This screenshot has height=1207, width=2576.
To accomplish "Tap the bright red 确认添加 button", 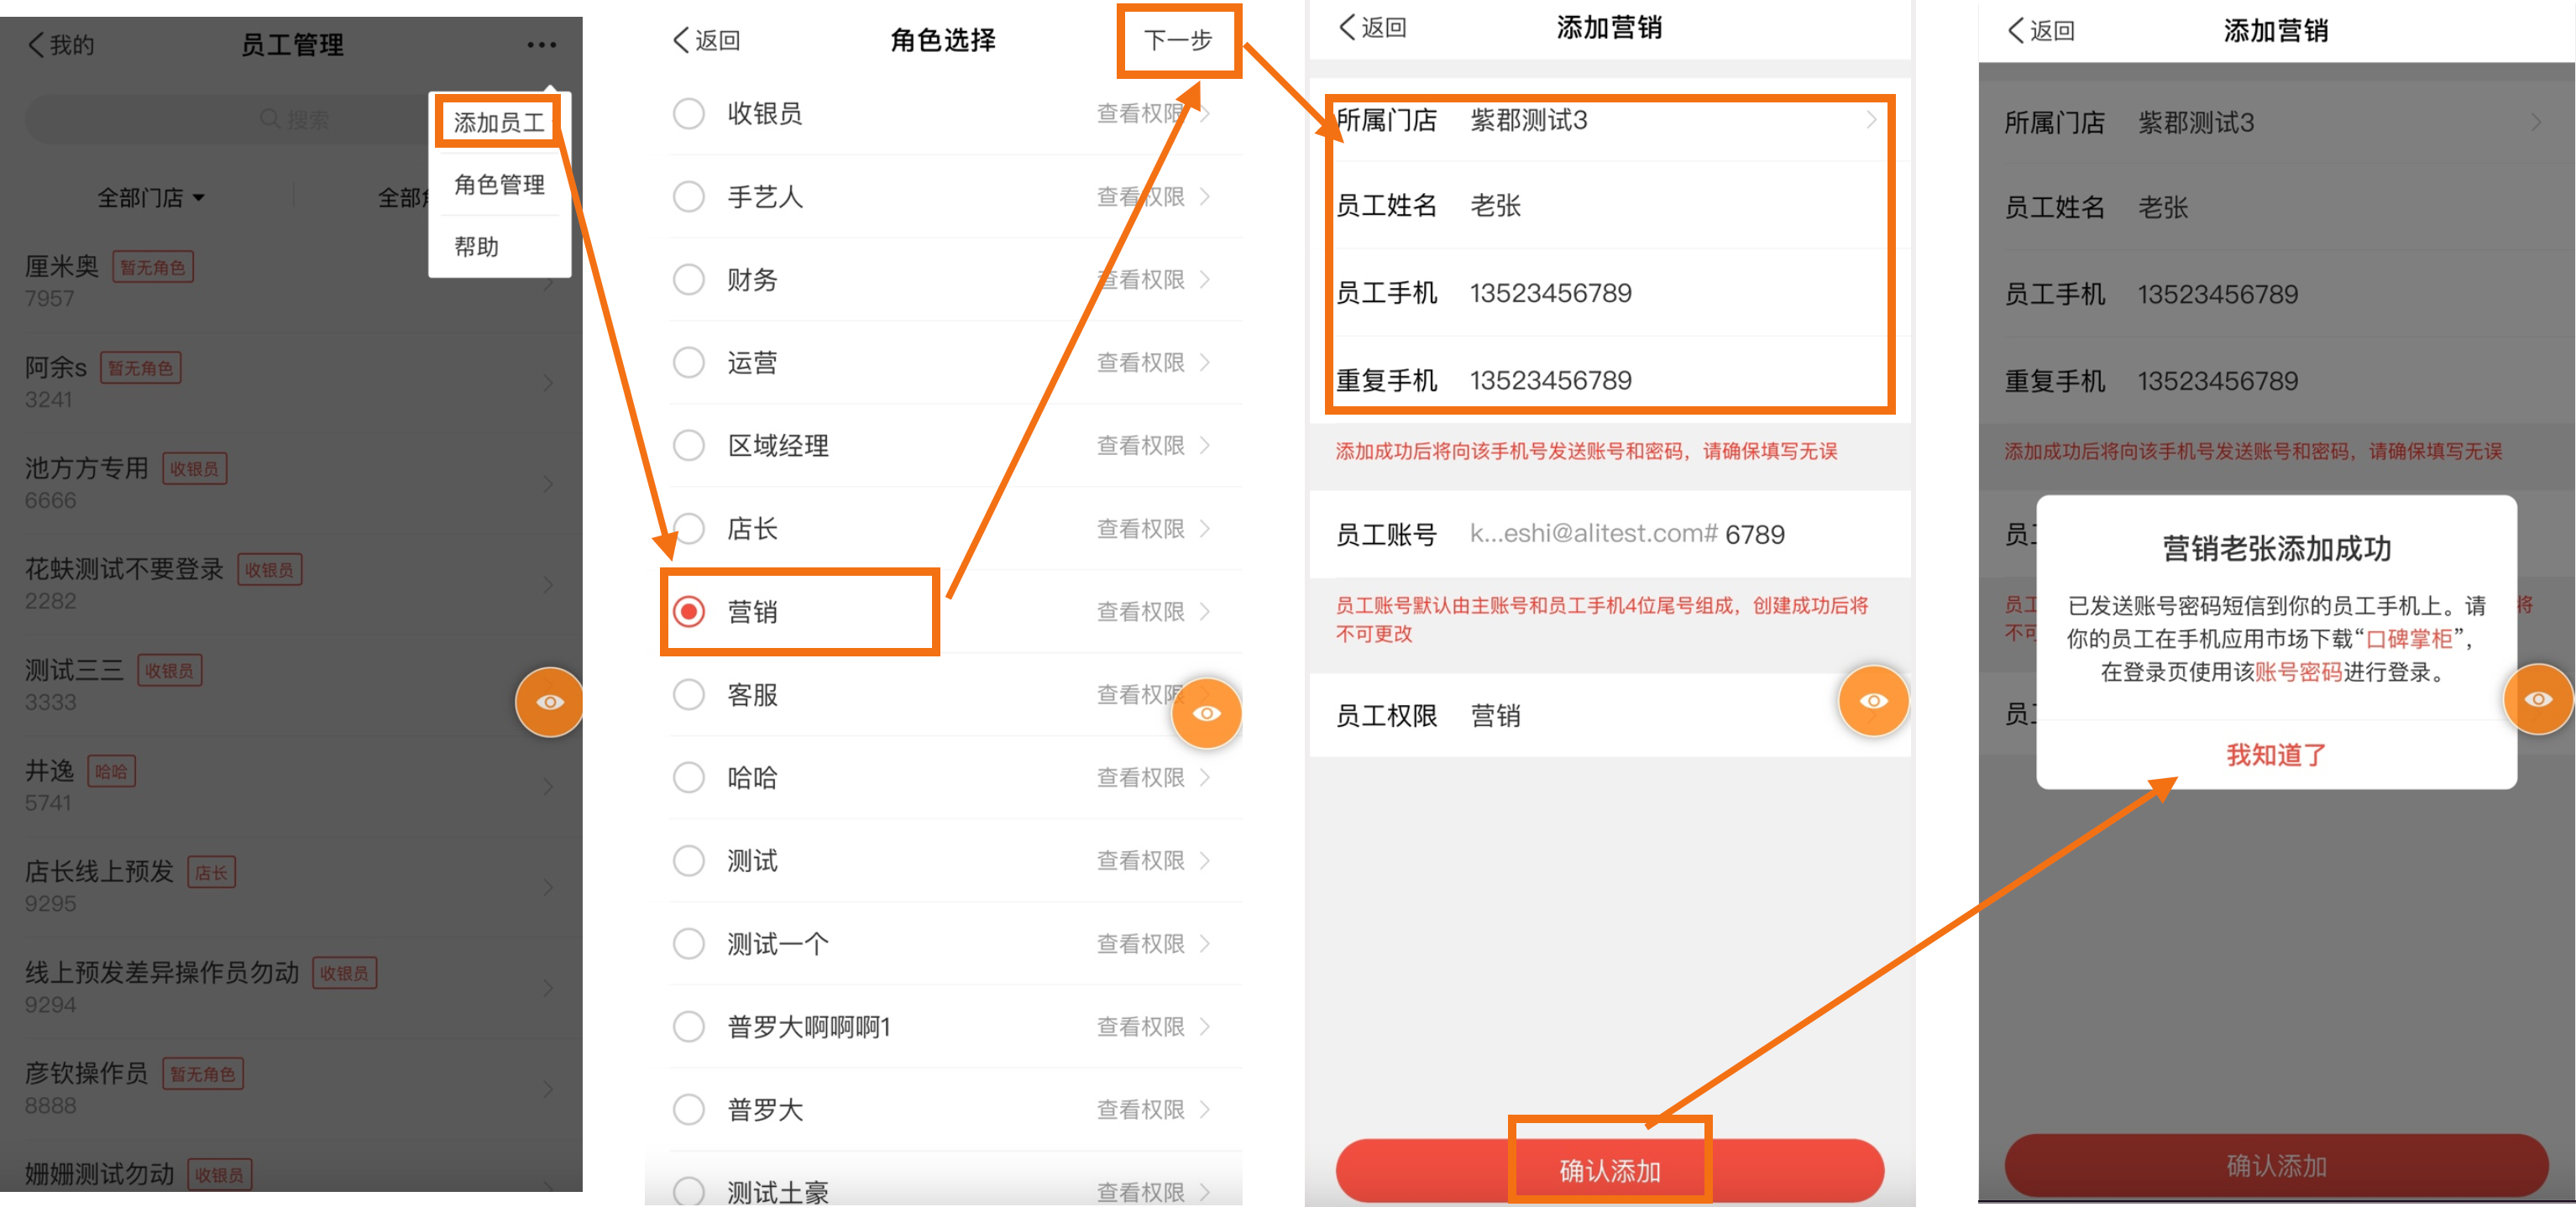I will (x=1609, y=1170).
